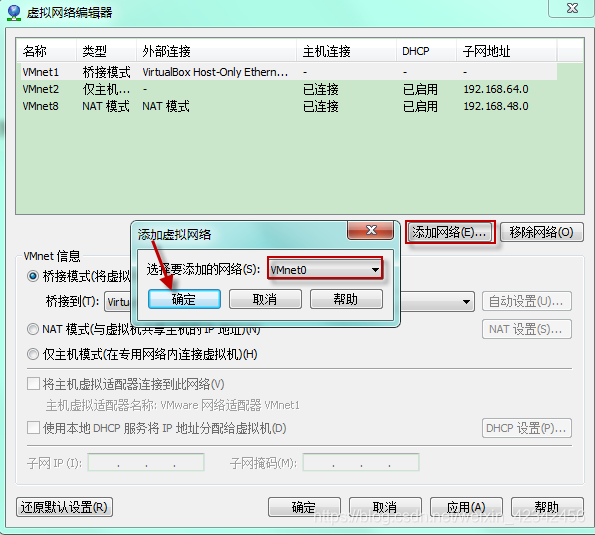This screenshot has width=595, height=535.
Task: Click the DHCP 设置(P)... button
Action: coord(527,428)
